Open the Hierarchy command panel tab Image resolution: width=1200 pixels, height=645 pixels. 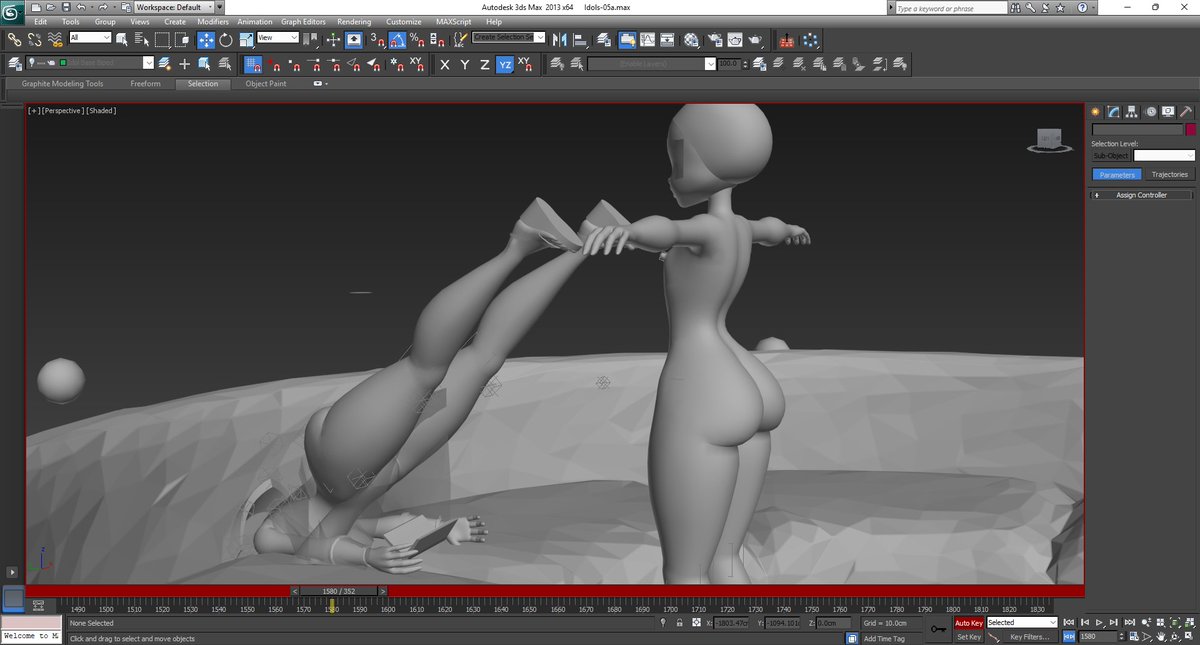pyautogui.click(x=1131, y=111)
